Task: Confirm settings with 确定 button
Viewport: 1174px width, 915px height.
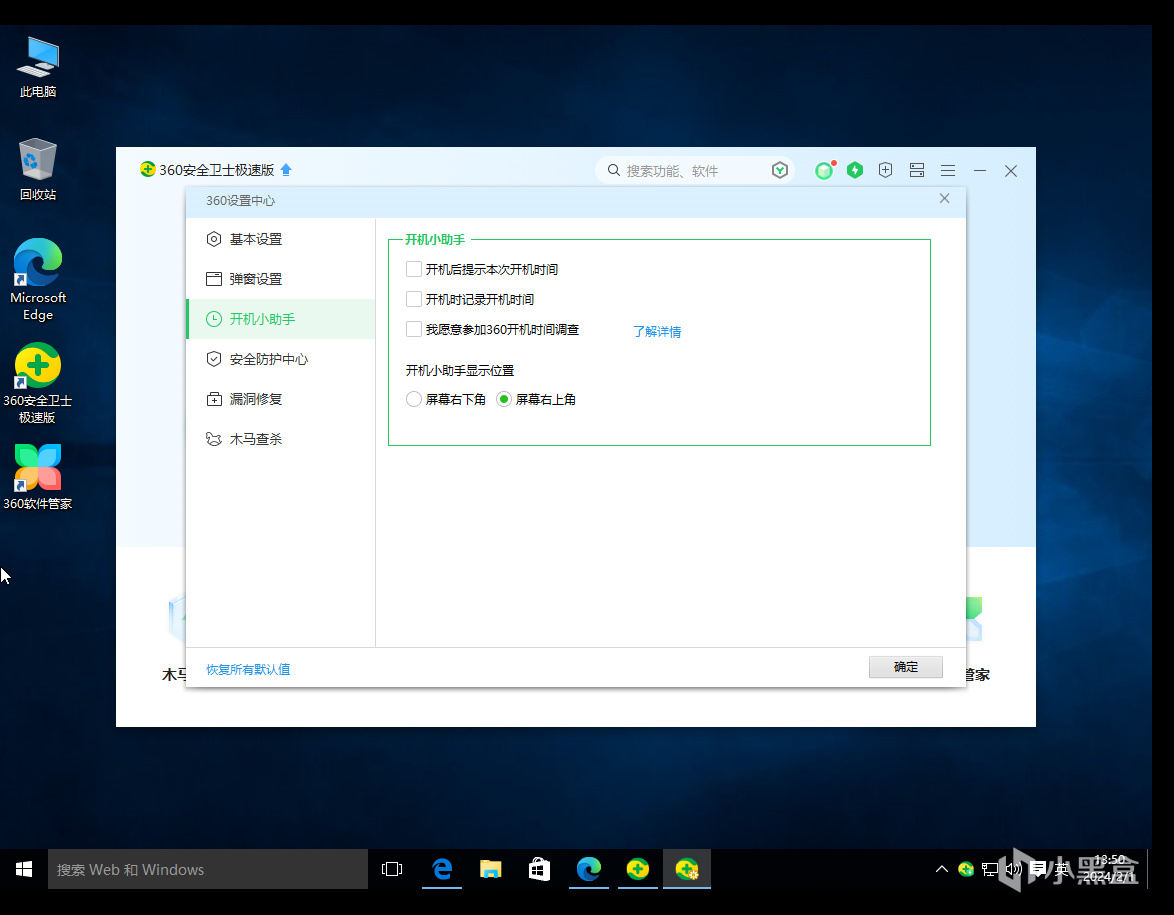Action: [905, 666]
